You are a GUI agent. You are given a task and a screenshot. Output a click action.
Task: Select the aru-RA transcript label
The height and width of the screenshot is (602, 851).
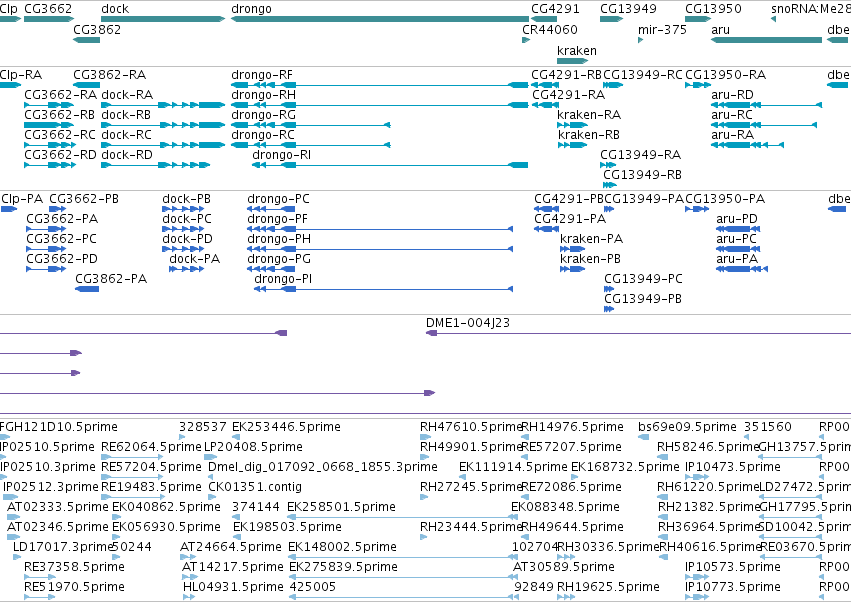(x=732, y=135)
